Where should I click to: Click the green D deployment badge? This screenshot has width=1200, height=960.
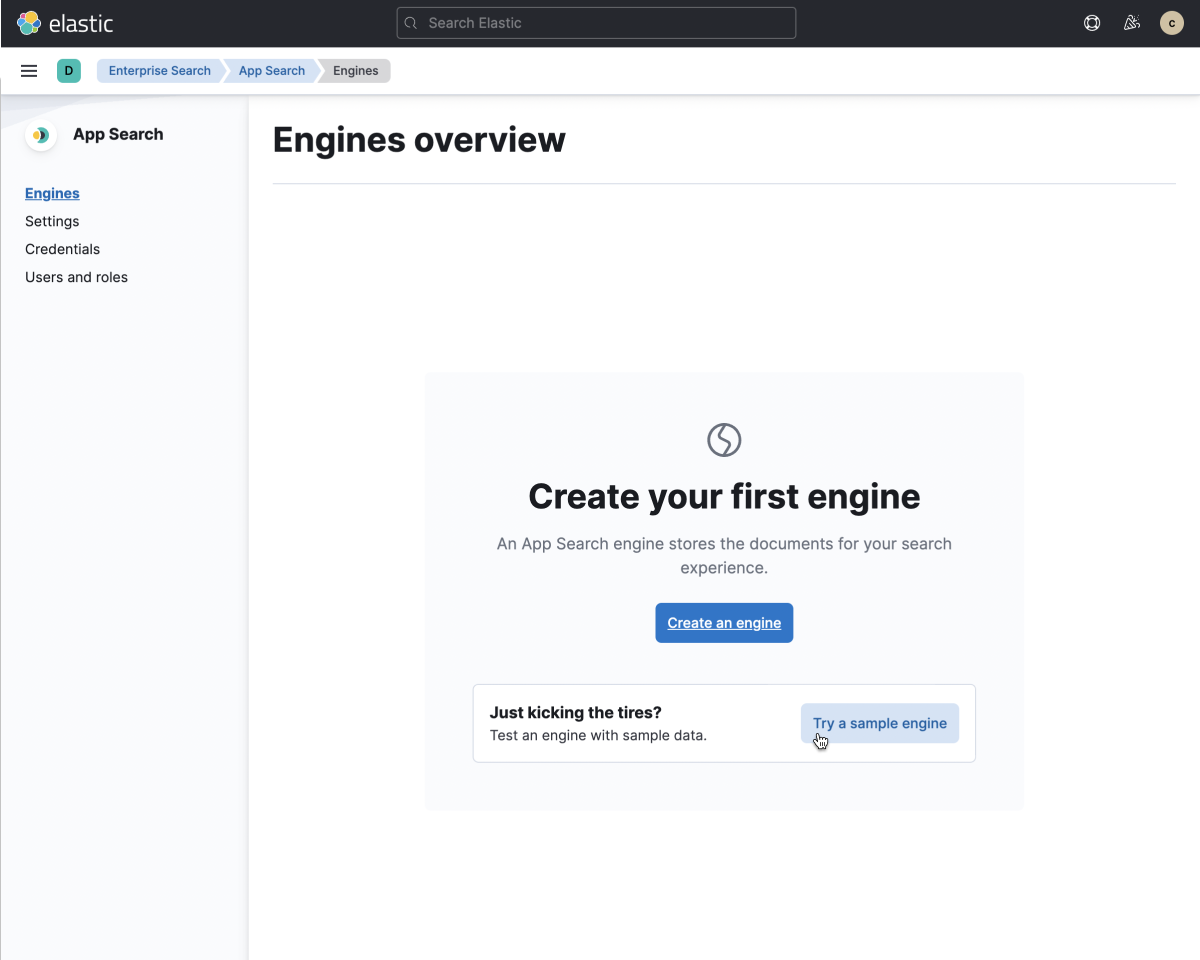tap(69, 71)
